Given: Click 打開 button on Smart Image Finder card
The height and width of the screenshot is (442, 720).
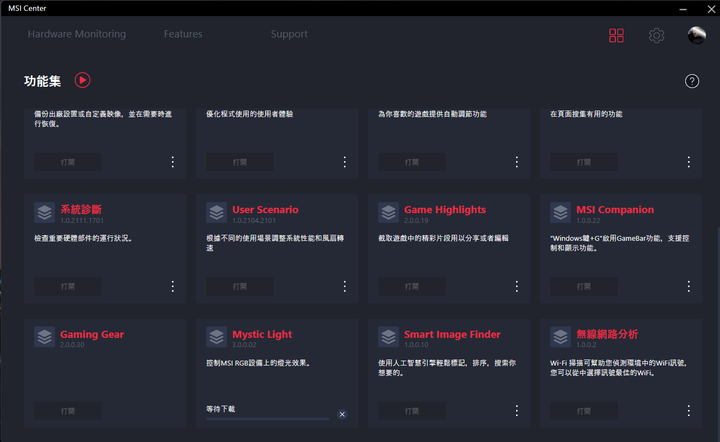Looking at the screenshot, I should pos(412,411).
